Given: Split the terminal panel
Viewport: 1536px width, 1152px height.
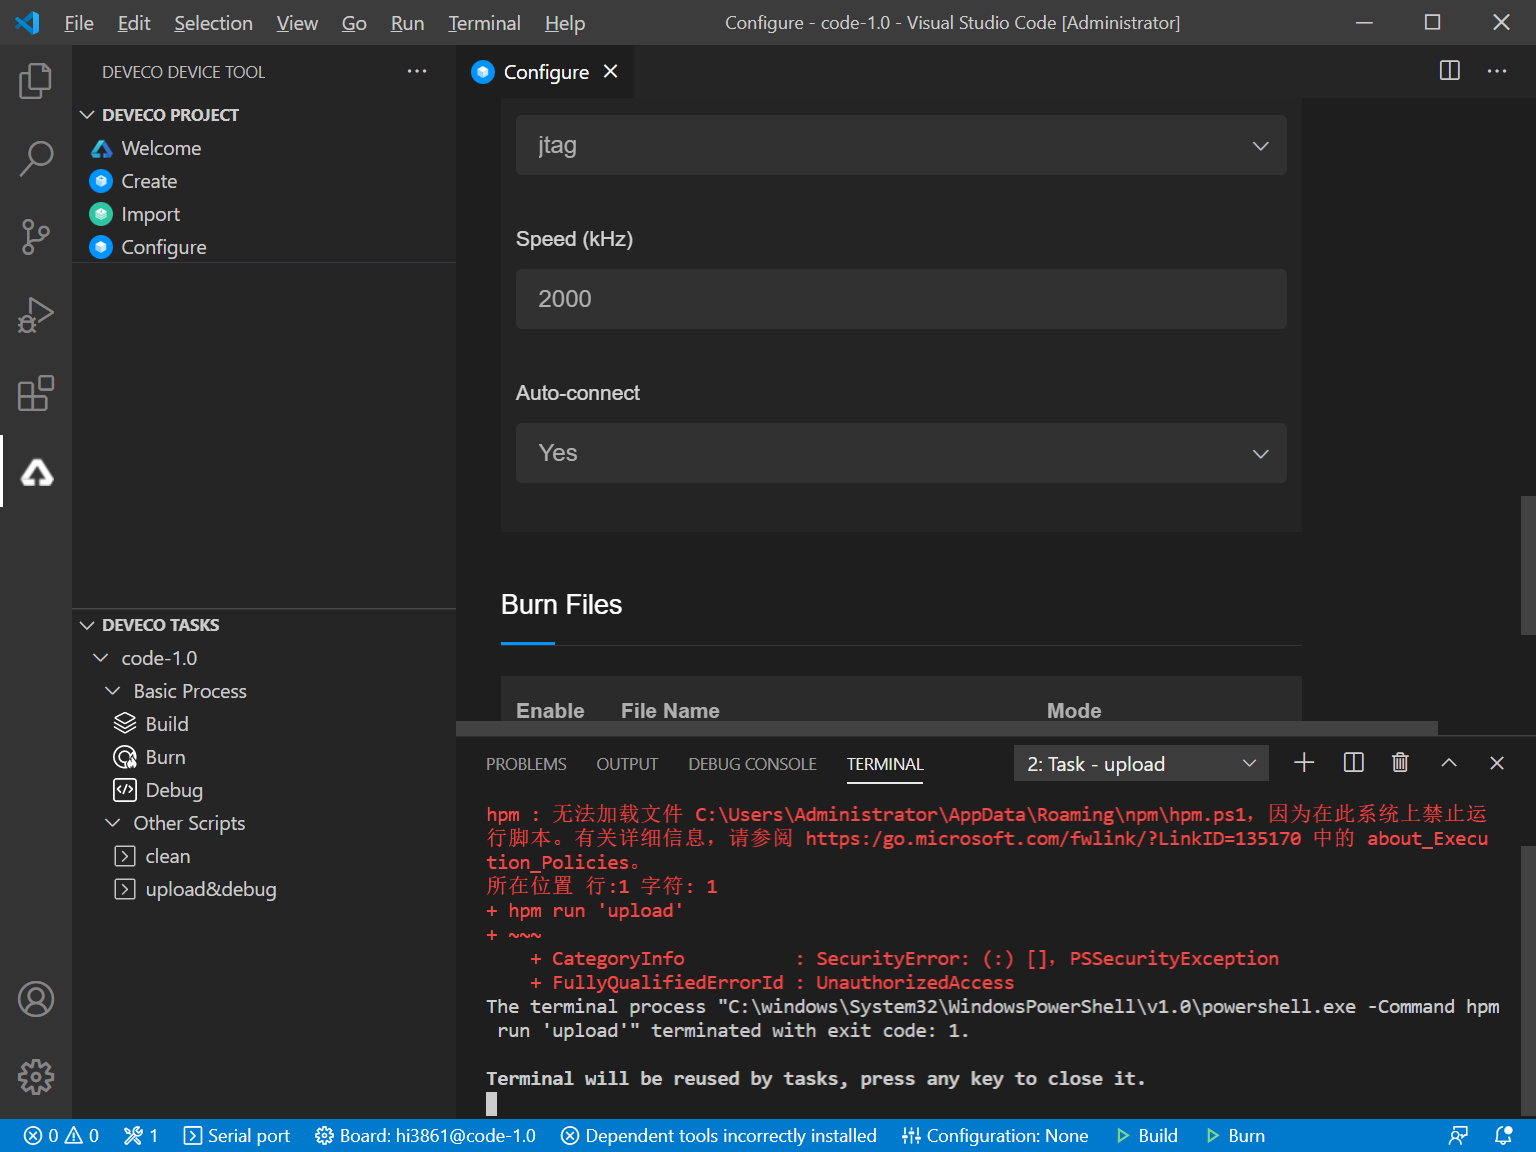Looking at the screenshot, I should [1353, 763].
